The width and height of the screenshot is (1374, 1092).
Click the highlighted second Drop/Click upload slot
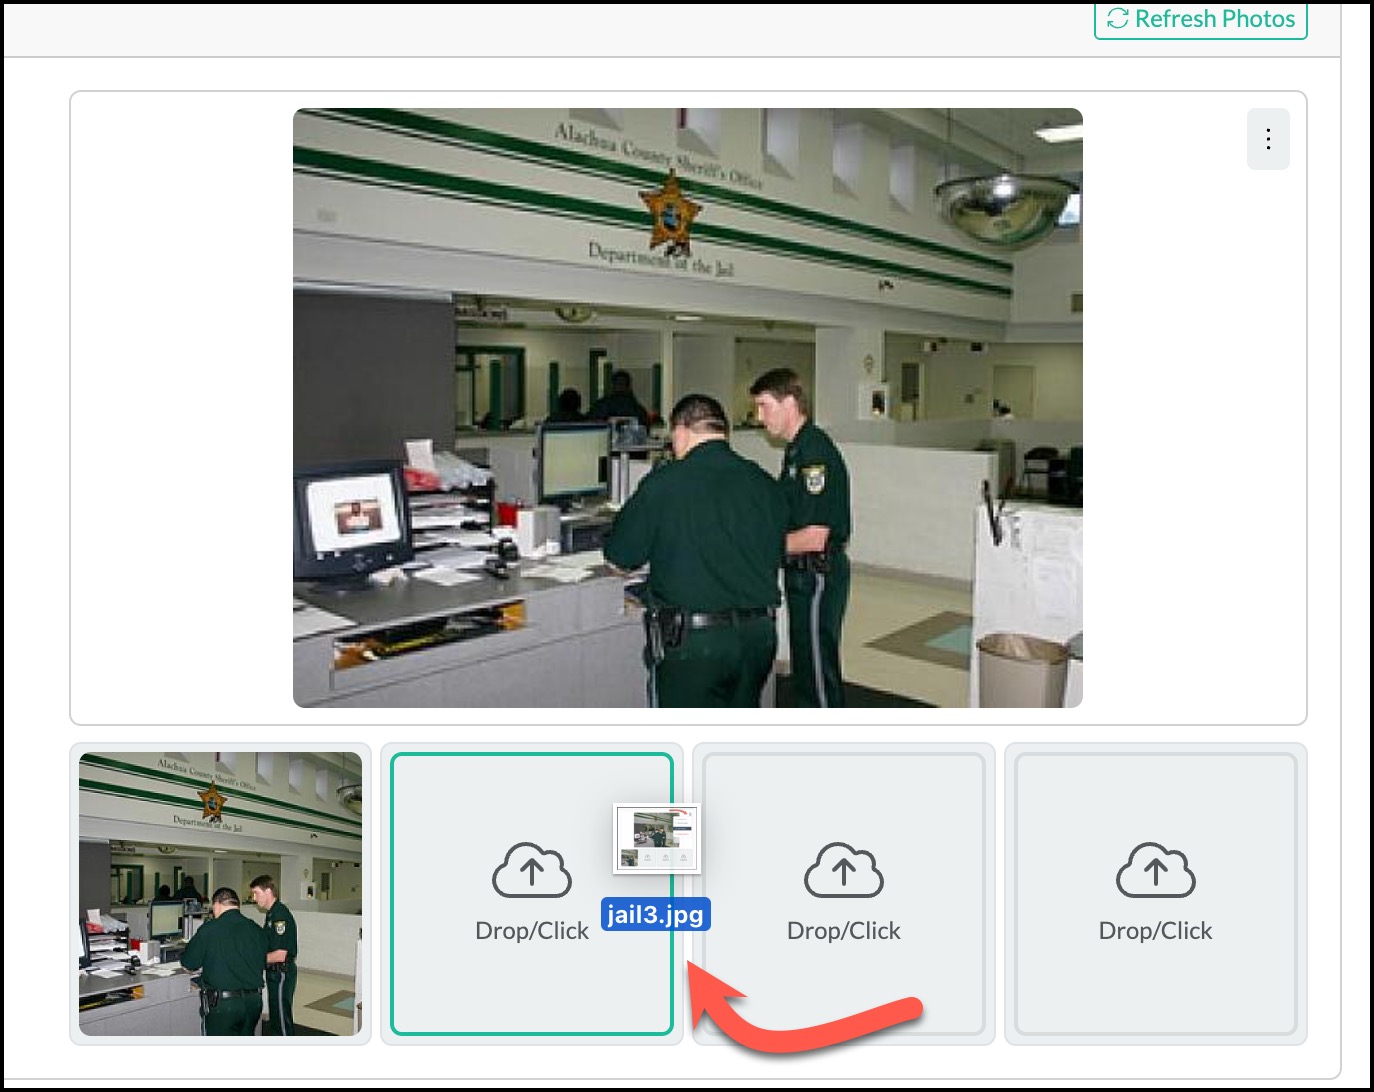click(x=532, y=894)
